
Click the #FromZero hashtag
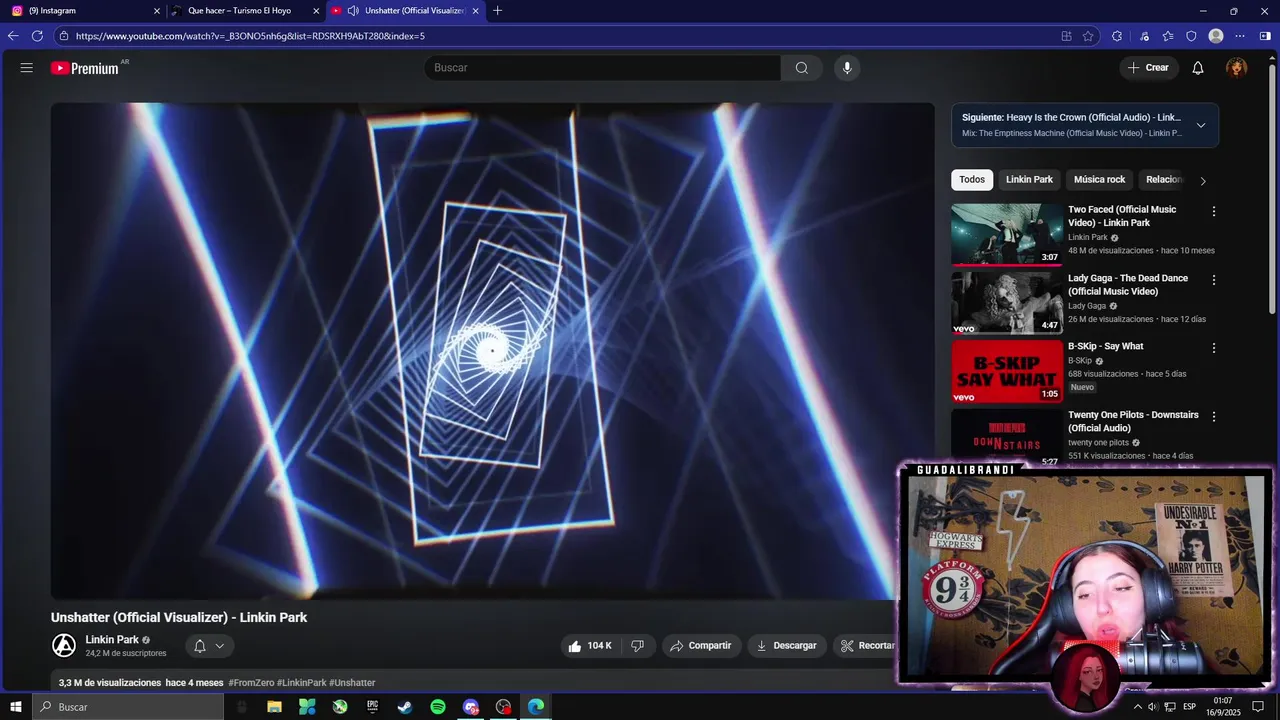point(251,683)
